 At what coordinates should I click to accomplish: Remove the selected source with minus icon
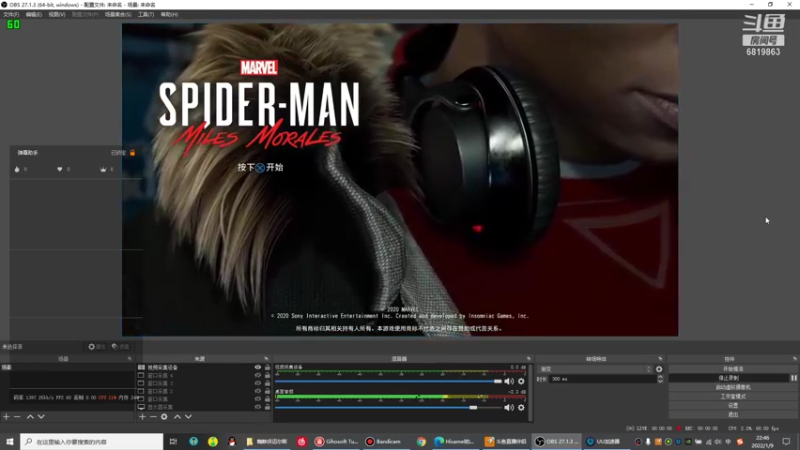(153, 417)
